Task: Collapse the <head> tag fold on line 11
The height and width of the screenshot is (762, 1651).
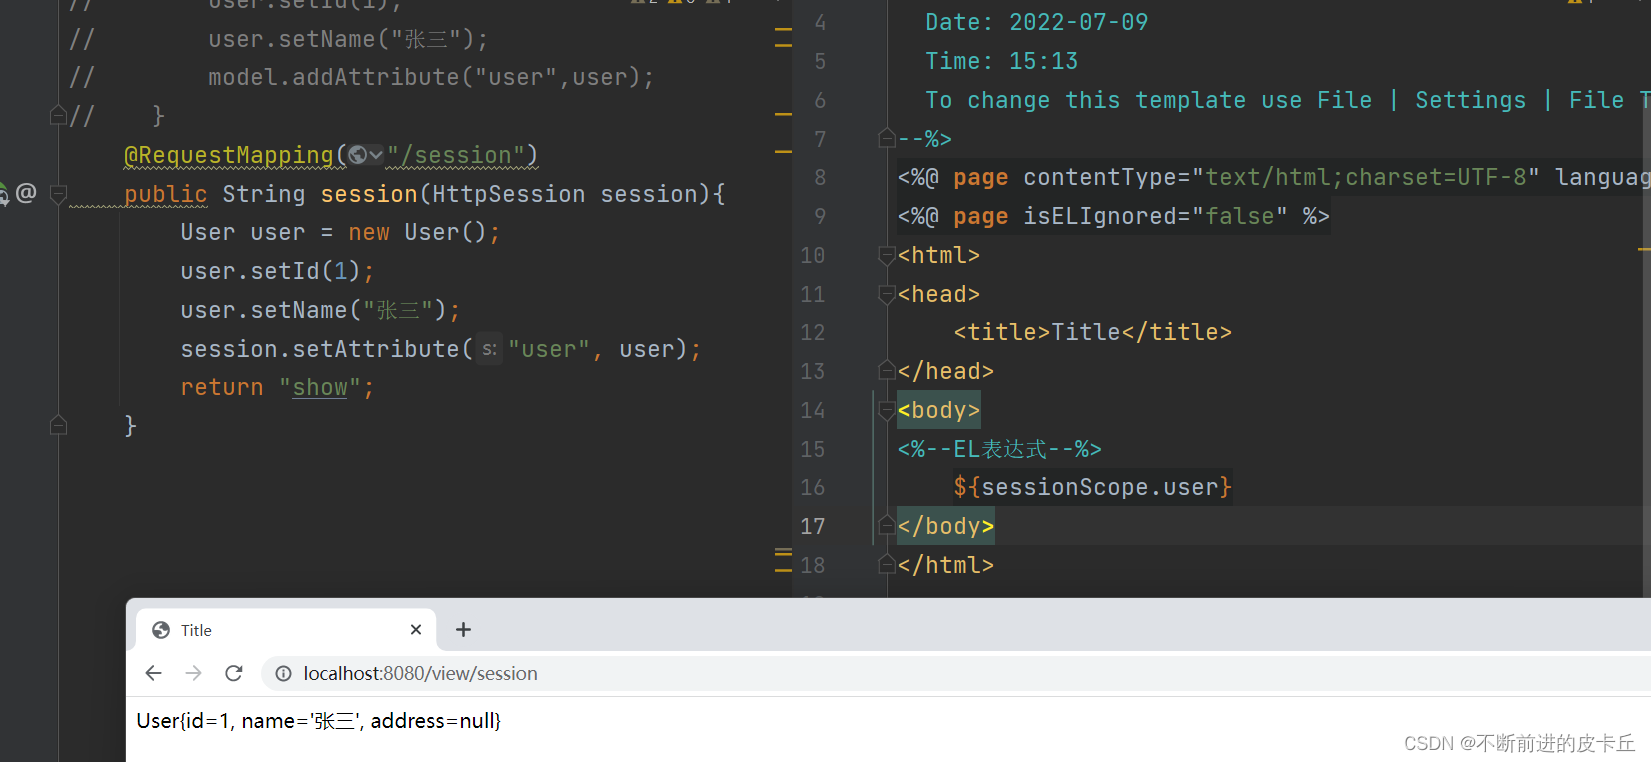Action: (x=886, y=294)
